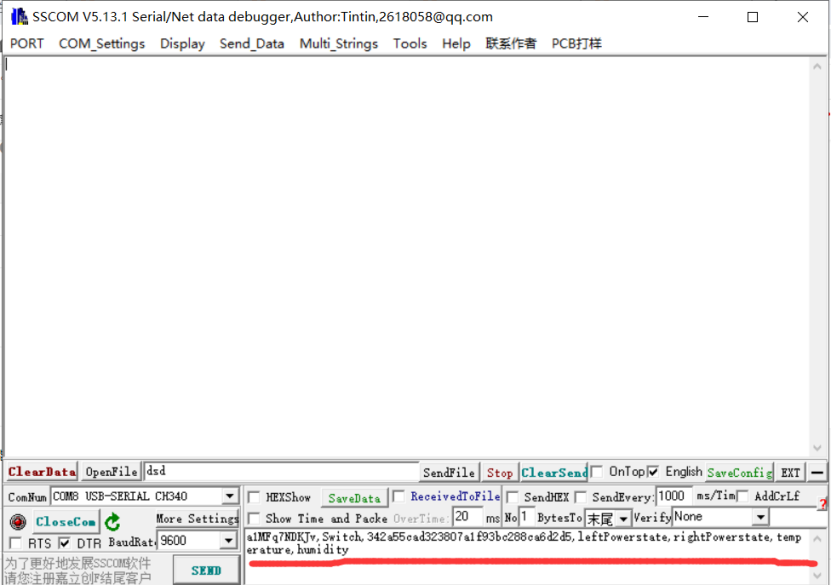Image resolution: width=831 pixels, height=585 pixels.
Task: Open the Multi_Strings menu
Action: [x=339, y=43]
